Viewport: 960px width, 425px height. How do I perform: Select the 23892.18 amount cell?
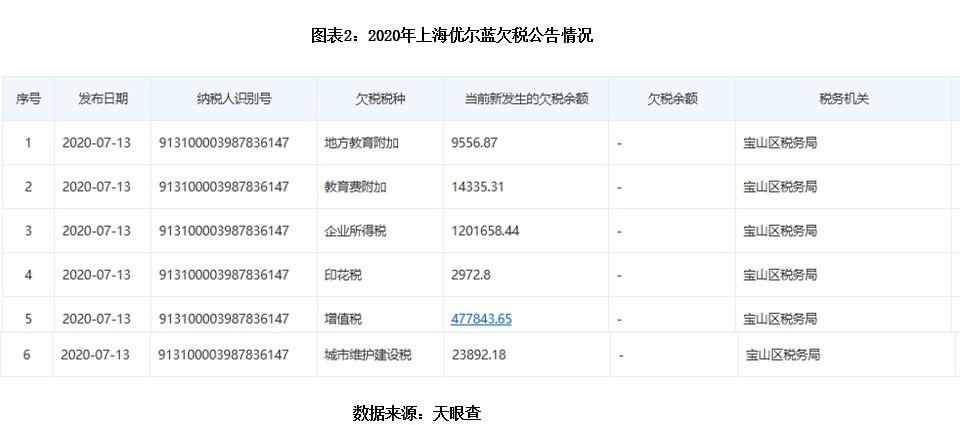[x=480, y=355]
